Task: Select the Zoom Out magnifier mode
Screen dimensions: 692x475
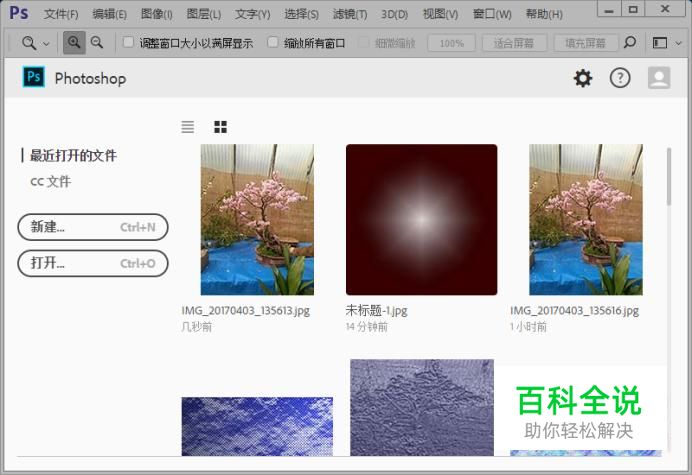Action: click(x=97, y=43)
